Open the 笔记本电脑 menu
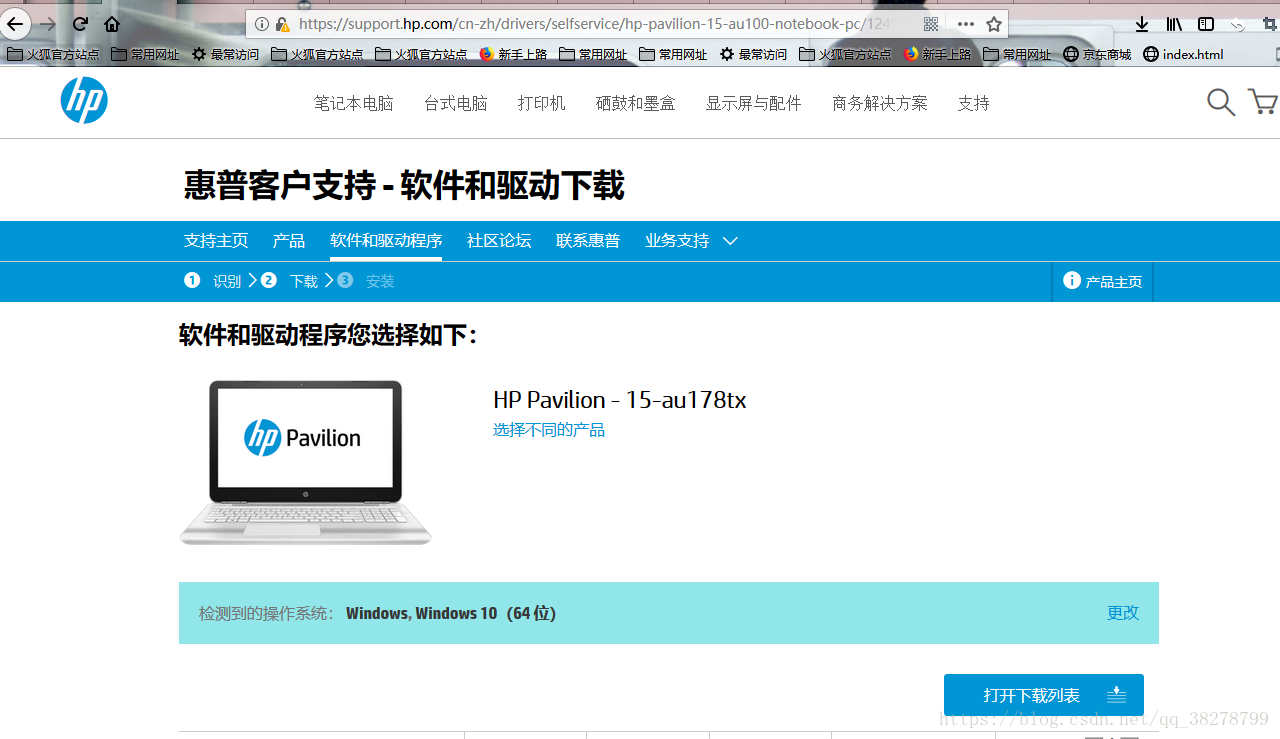1280x739 pixels. (354, 103)
